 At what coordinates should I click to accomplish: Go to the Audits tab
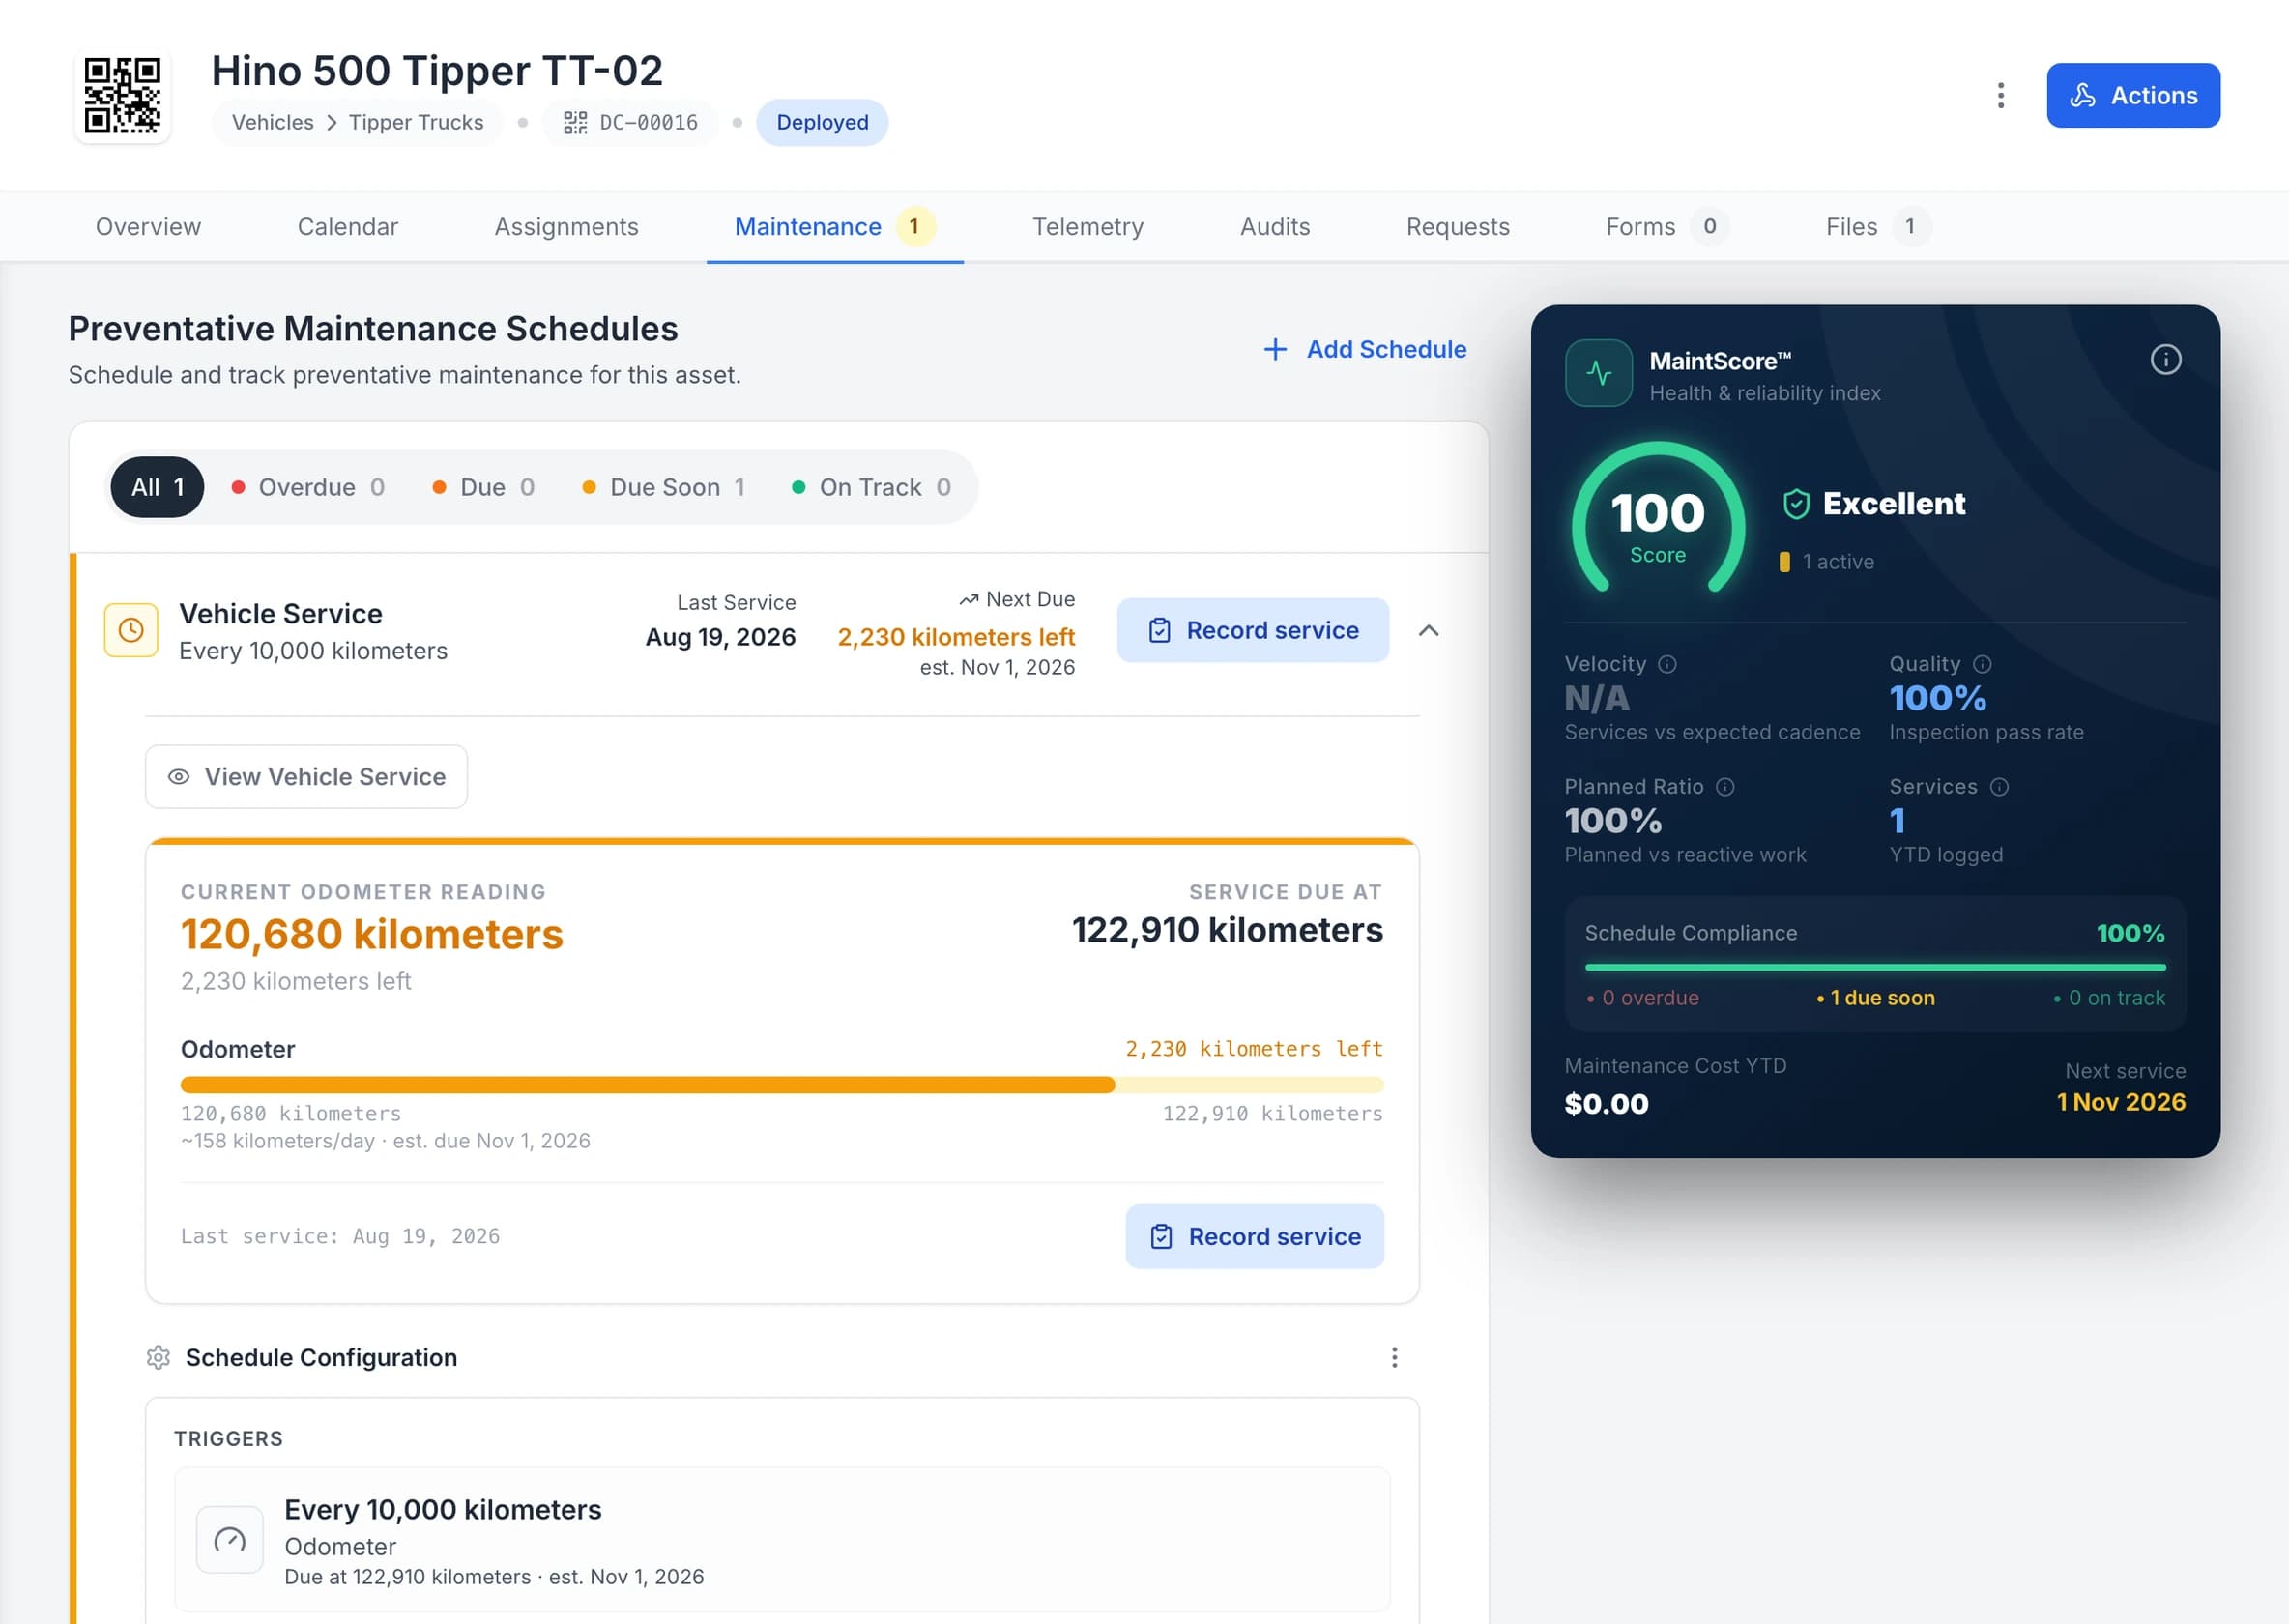coord(1275,227)
